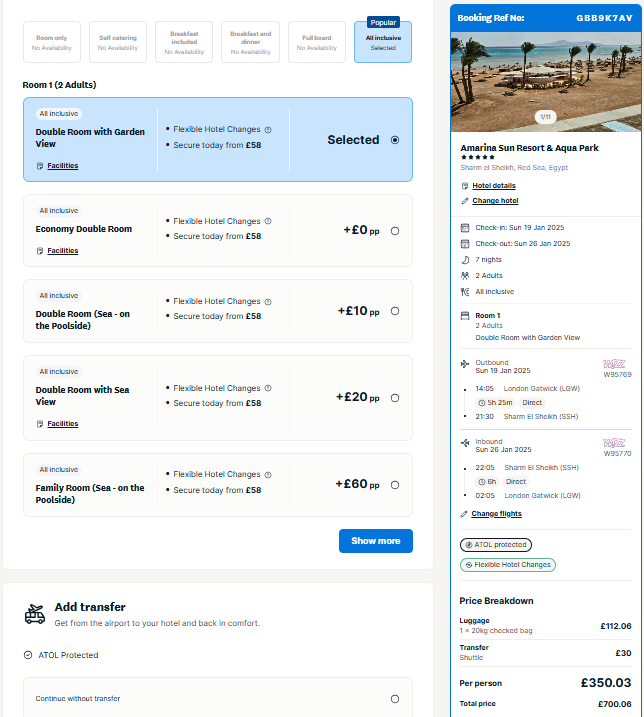The width and height of the screenshot is (644, 717).
Task: Click the Wizz airline logo for the inbound flight
Action: coord(614,443)
